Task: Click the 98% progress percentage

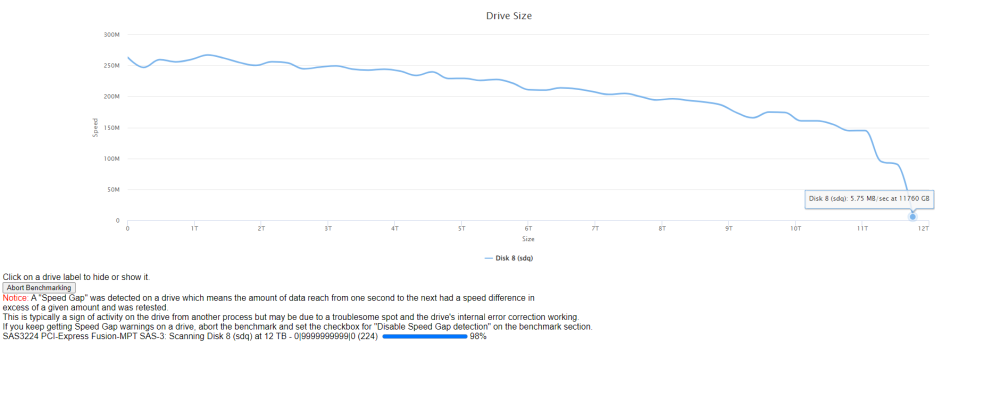Action: [478, 337]
